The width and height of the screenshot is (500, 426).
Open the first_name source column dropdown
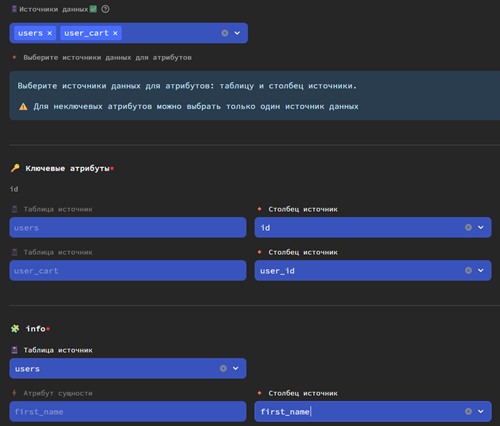[x=481, y=411]
